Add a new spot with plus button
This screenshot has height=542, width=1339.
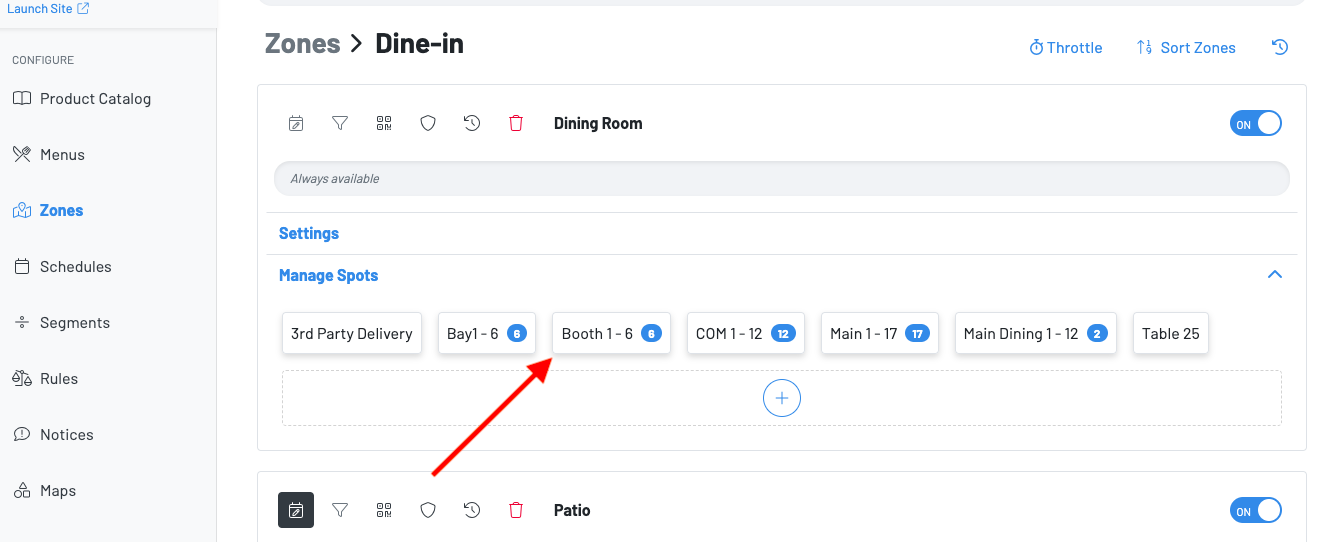tap(782, 398)
